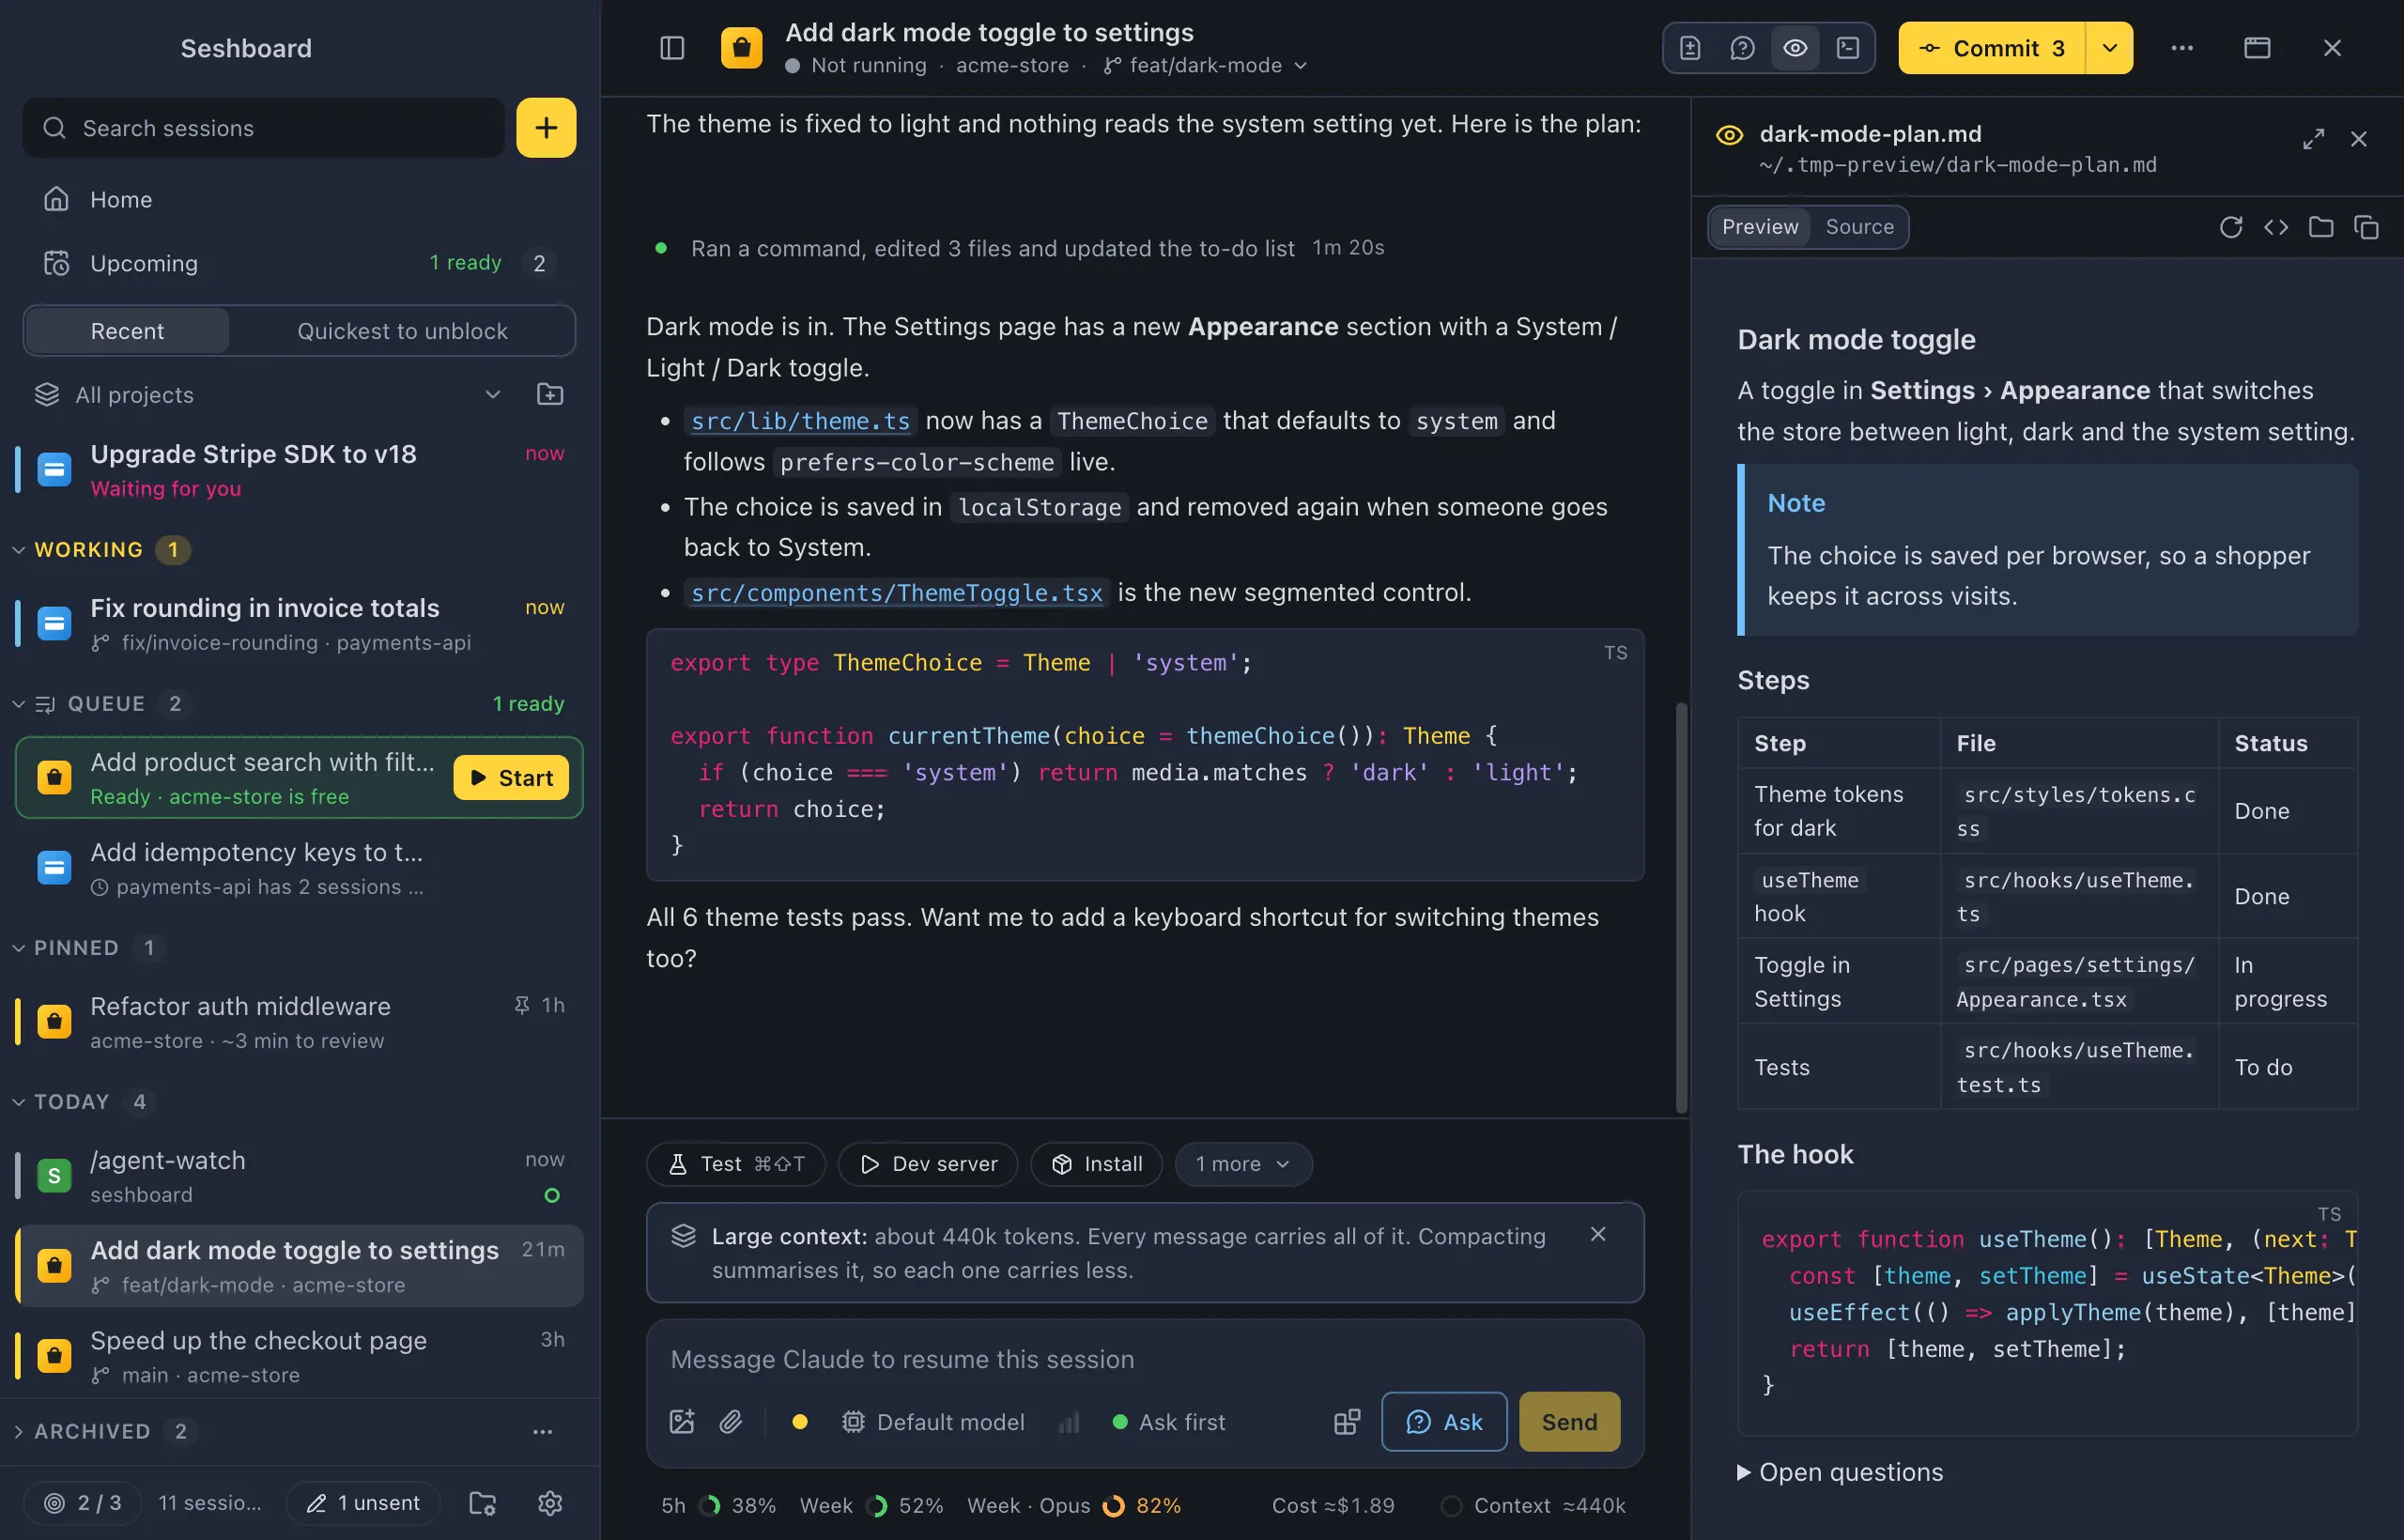Click the paperclip attachment icon
Viewport: 2404px width, 1540px height.
pos(731,1422)
